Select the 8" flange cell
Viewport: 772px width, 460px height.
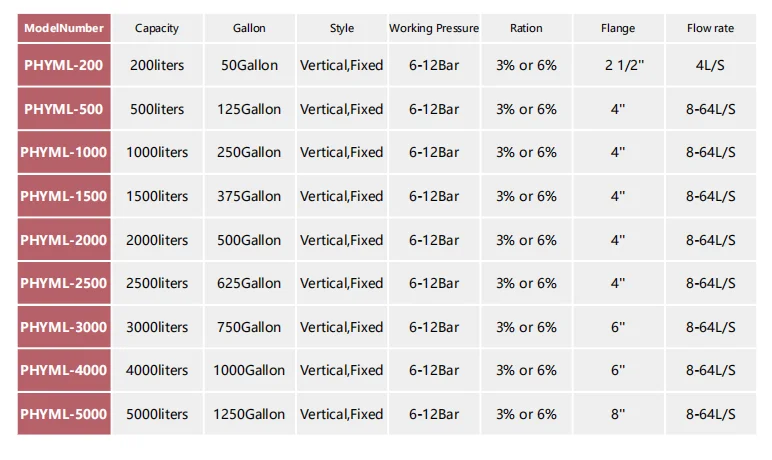[x=618, y=414]
